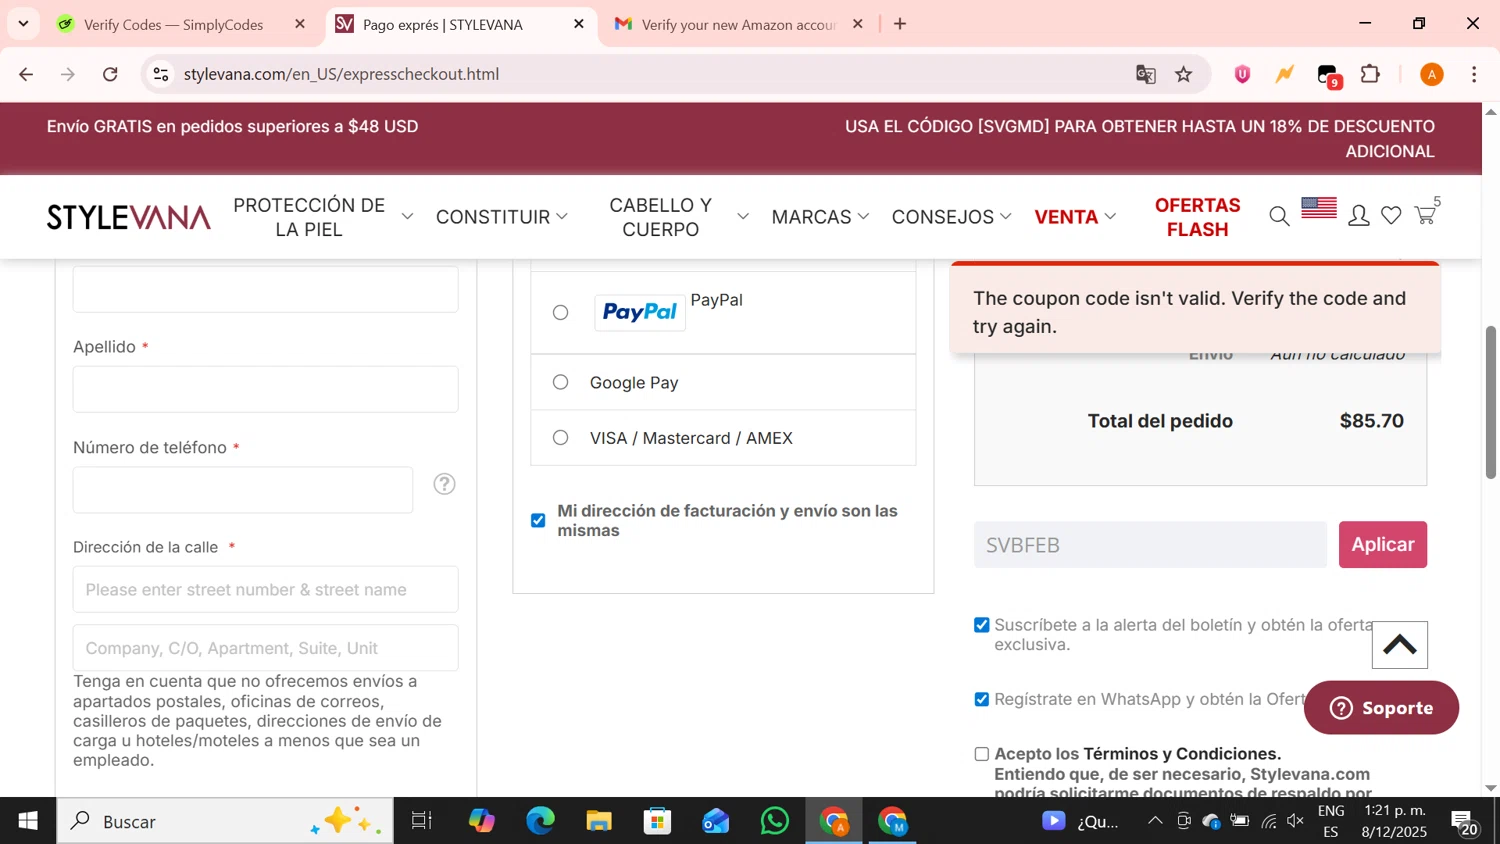The width and height of the screenshot is (1500, 844).
Task: Uncheck the WhatsApp registration checkbox
Action: (982, 699)
